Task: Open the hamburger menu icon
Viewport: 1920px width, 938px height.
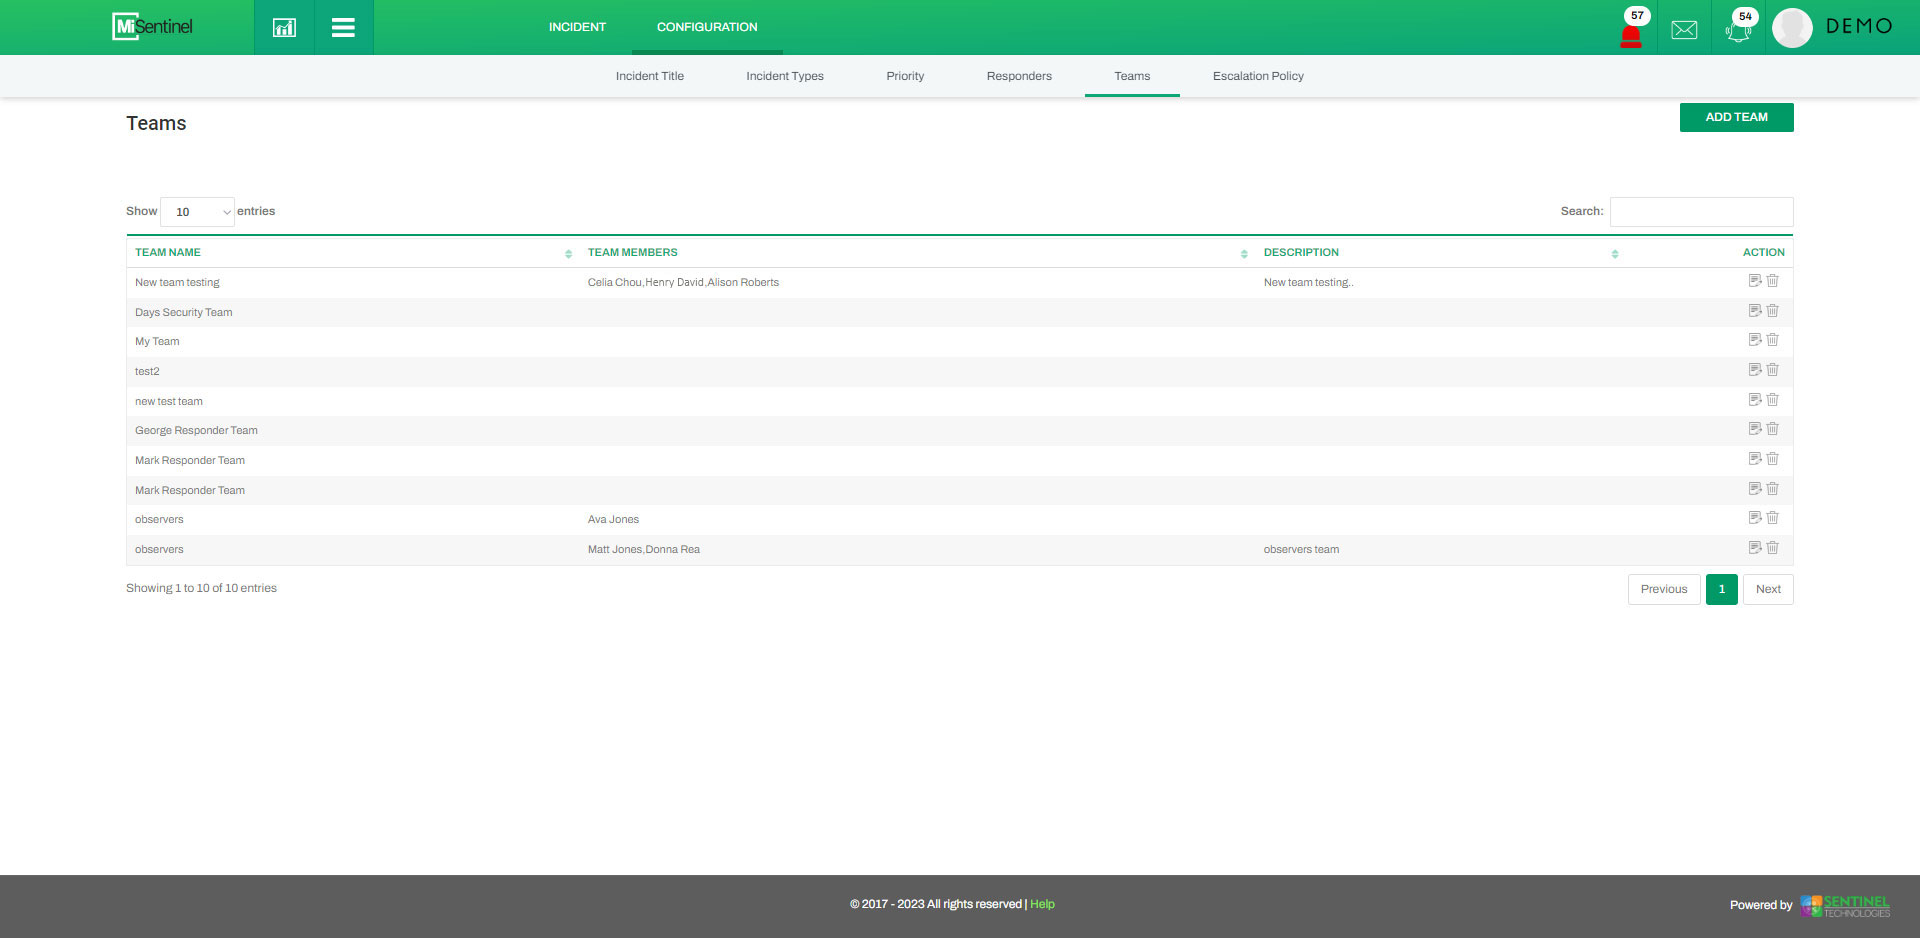Action: [343, 27]
